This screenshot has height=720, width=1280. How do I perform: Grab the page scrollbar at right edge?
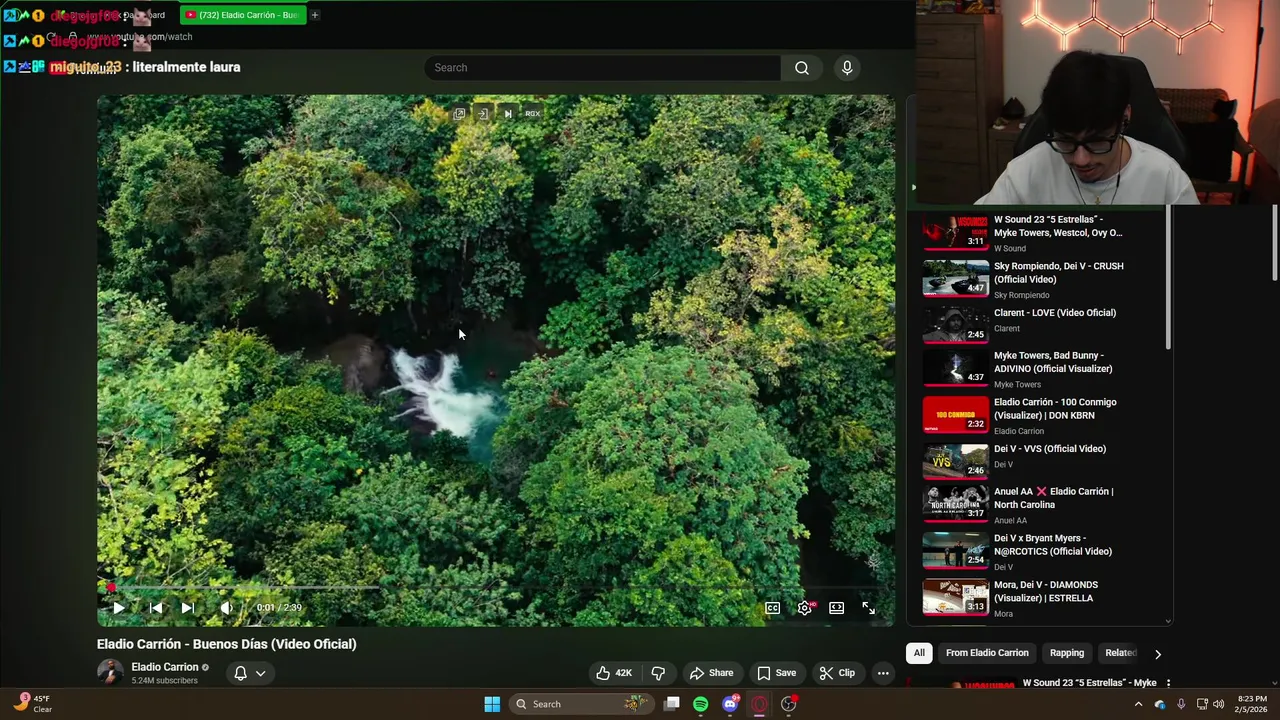click(1275, 243)
